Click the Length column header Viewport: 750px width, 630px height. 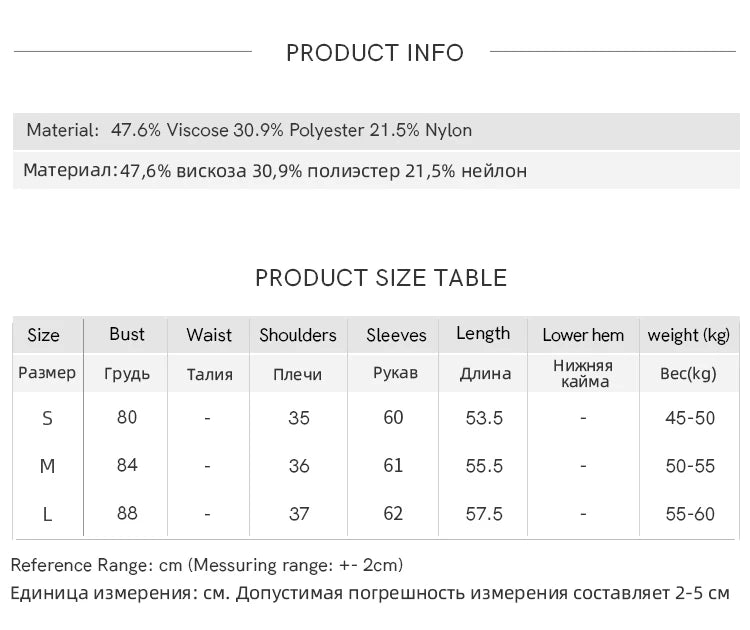pyautogui.click(x=483, y=334)
